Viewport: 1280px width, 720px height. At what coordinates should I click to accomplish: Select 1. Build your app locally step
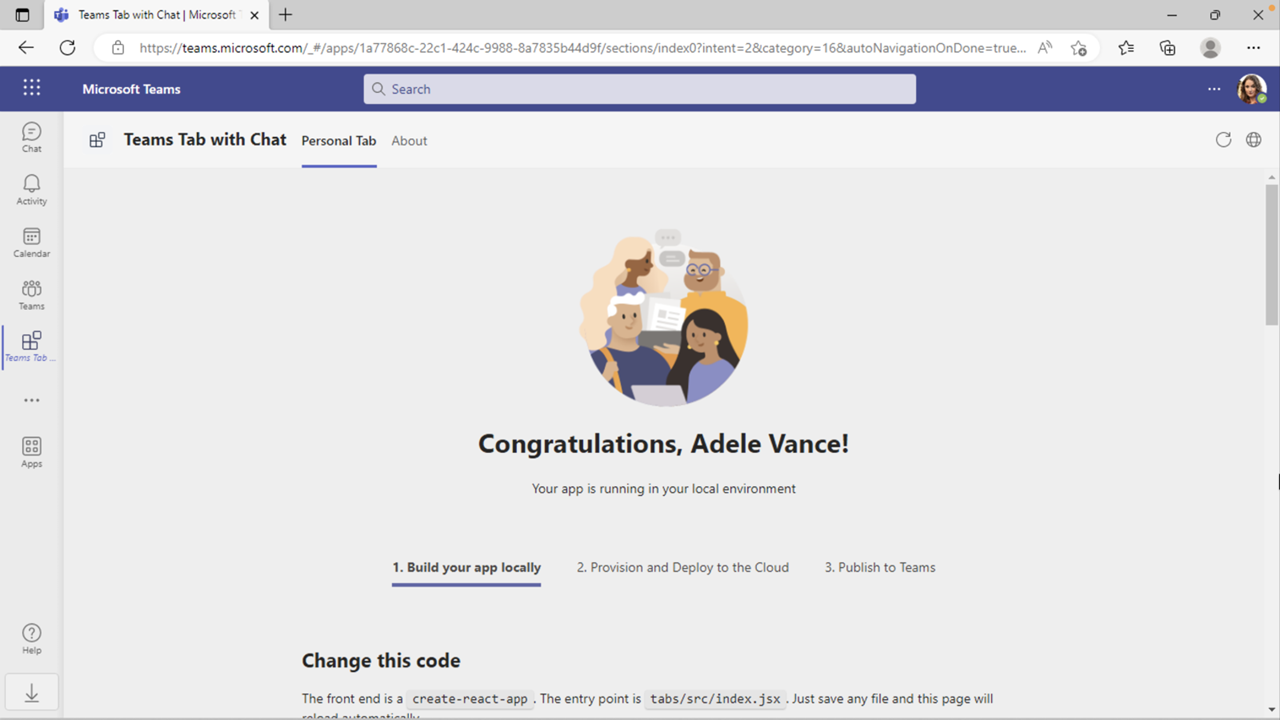tap(466, 567)
